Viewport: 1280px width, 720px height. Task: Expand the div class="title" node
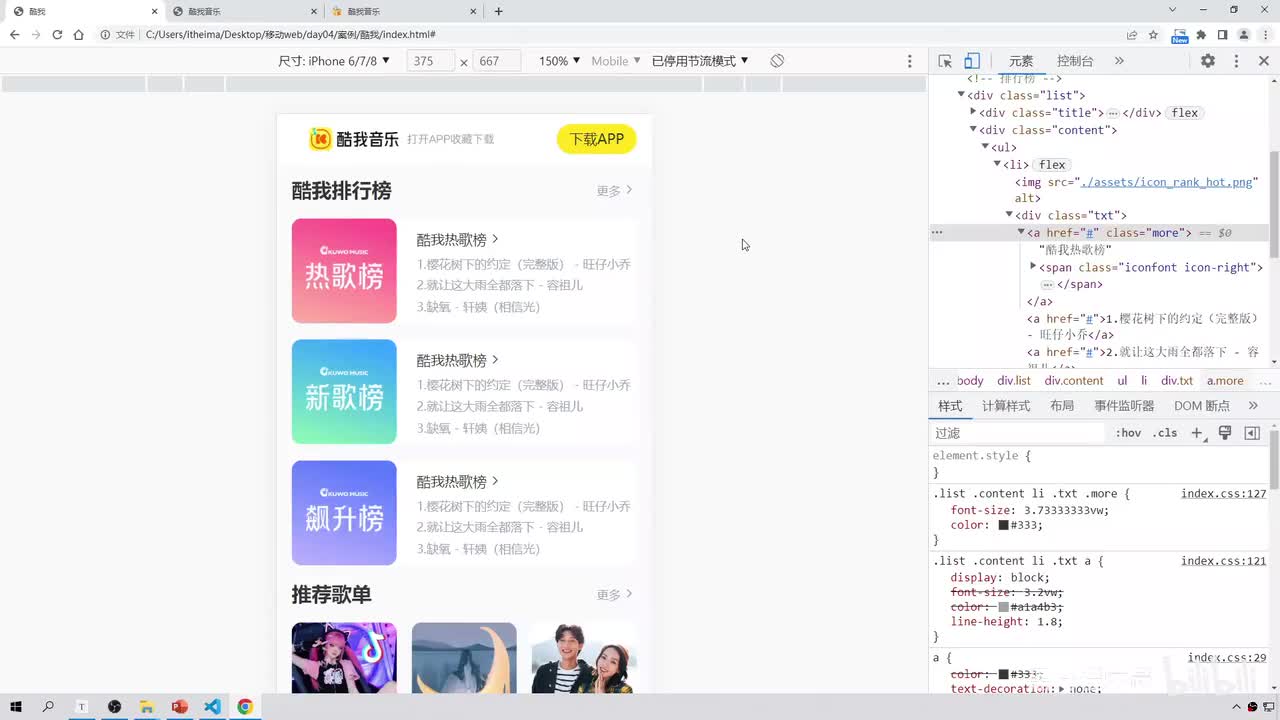[x=973, y=112]
